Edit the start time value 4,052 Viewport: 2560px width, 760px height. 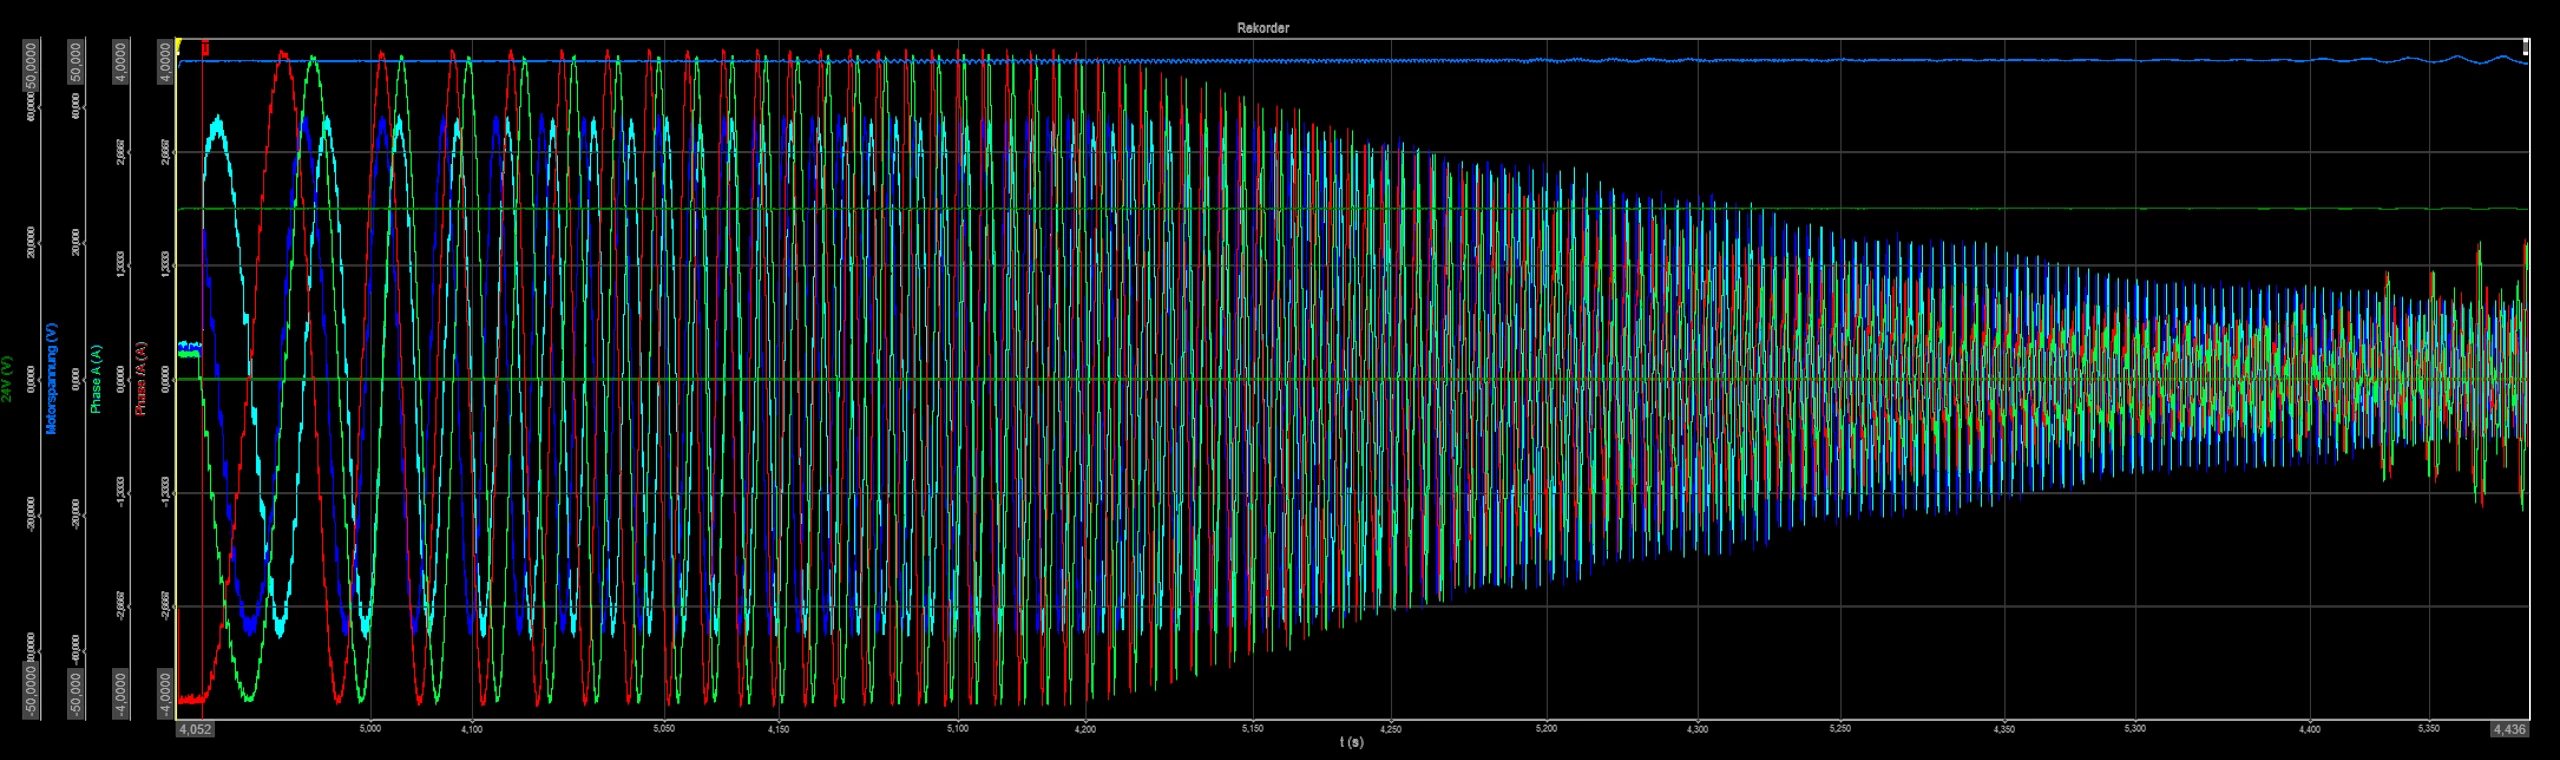(x=195, y=729)
